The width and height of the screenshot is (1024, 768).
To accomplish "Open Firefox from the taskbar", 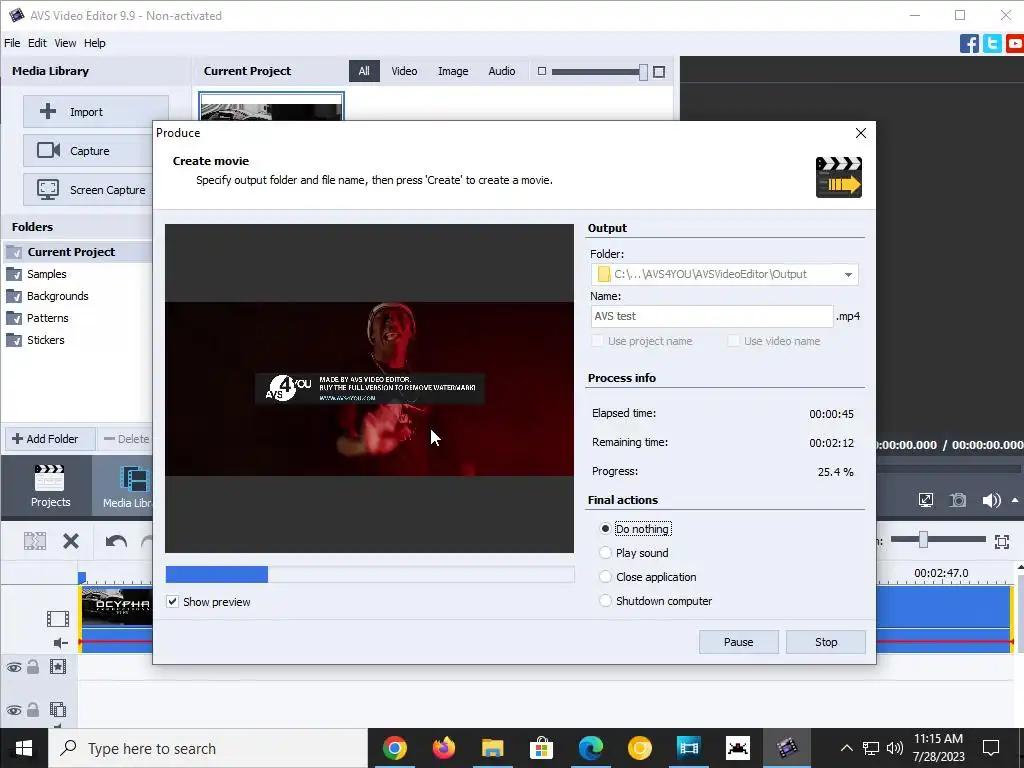I will pos(443,748).
